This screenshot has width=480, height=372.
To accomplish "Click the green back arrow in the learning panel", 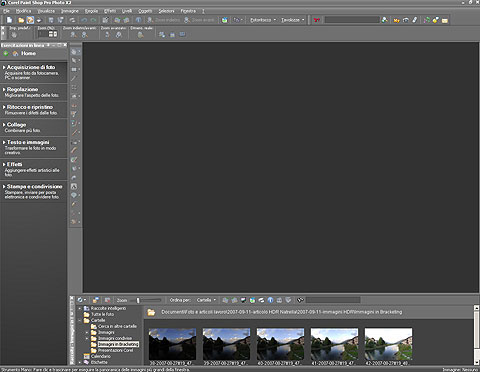I will (6, 53).
